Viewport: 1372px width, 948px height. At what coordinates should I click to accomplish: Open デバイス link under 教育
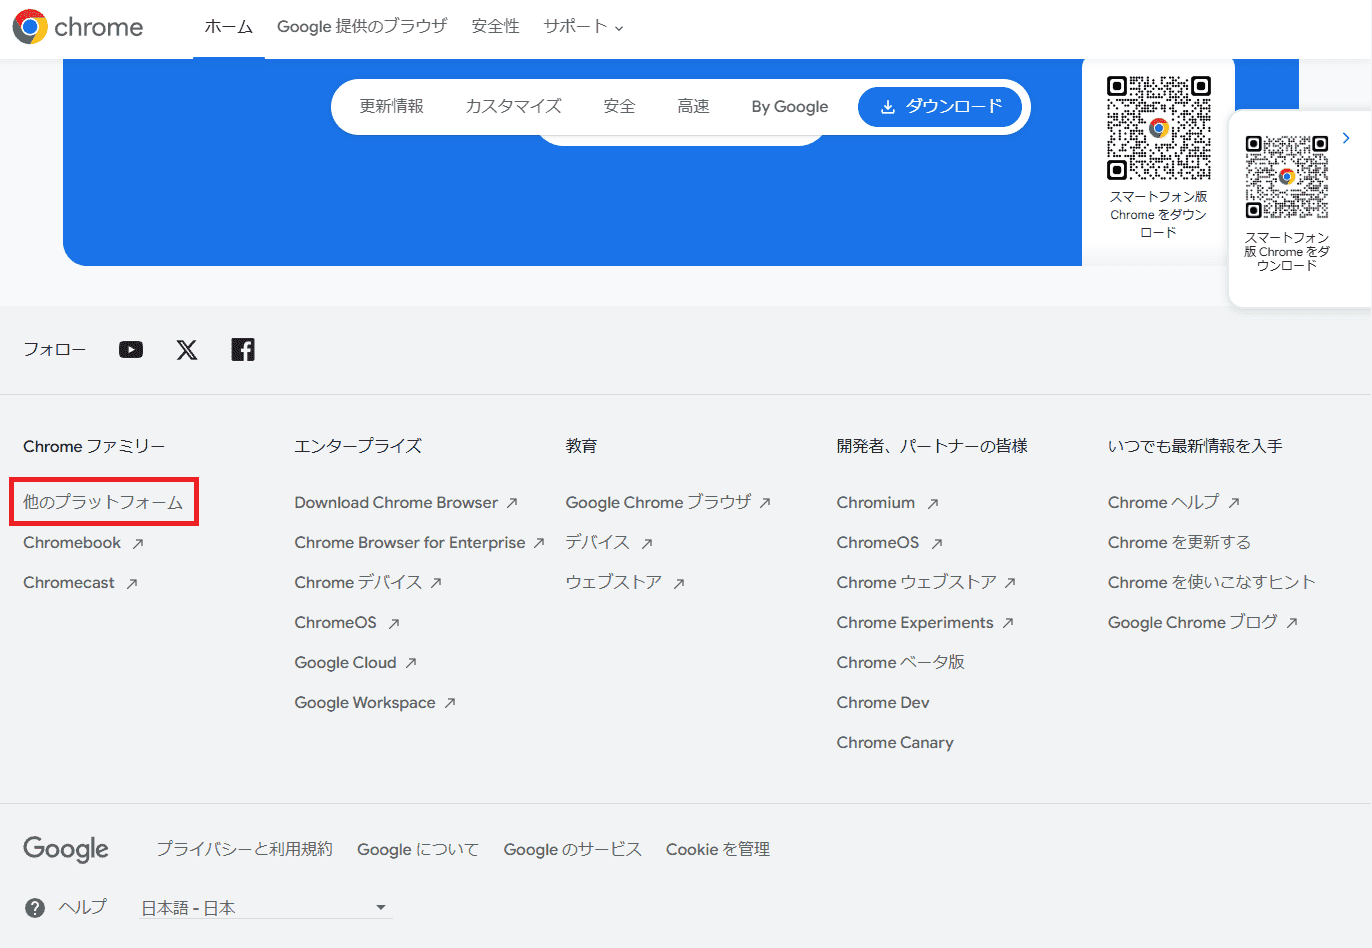[610, 543]
